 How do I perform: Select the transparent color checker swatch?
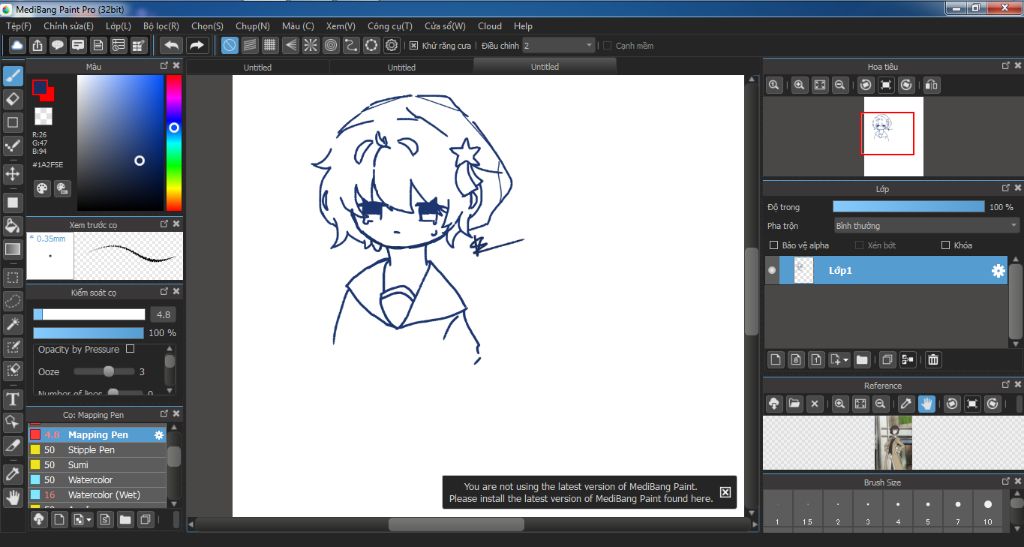[x=43, y=116]
